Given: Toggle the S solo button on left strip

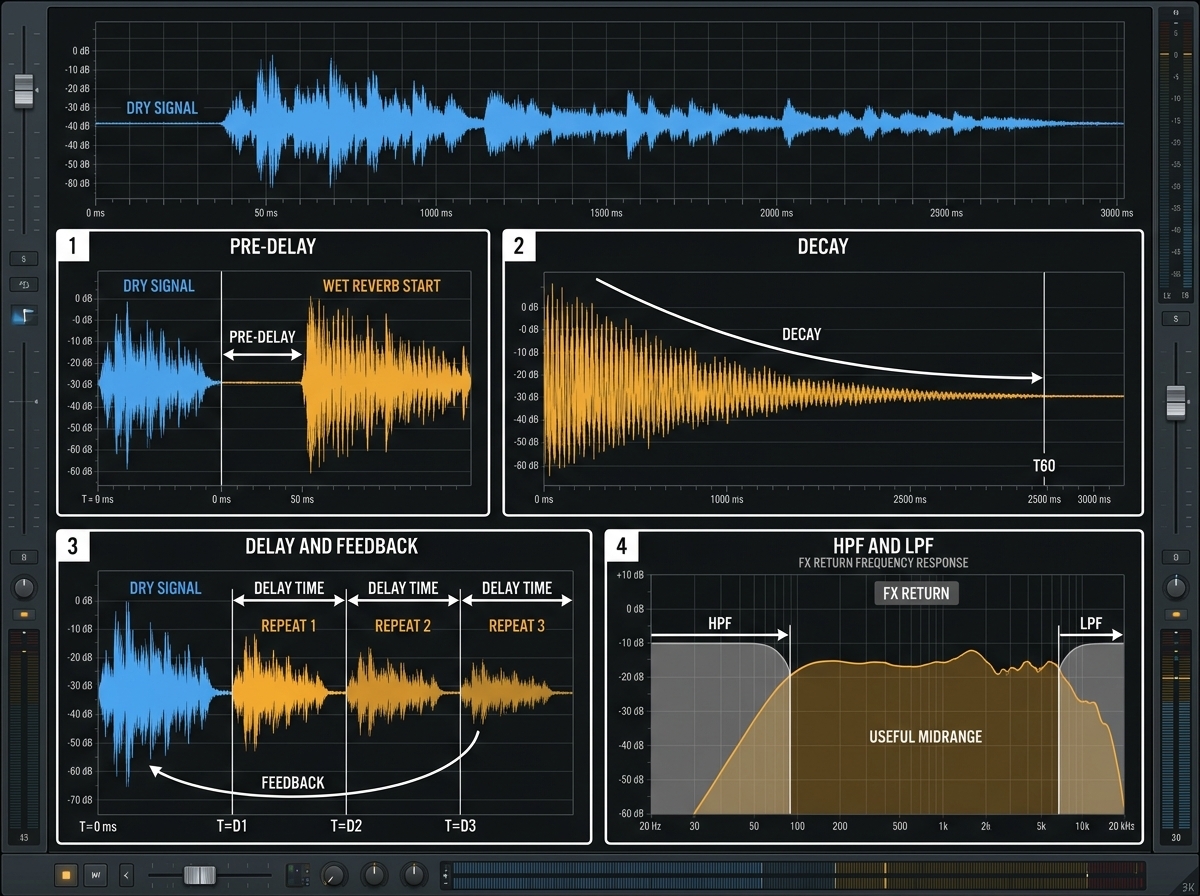Looking at the screenshot, I should (24, 259).
